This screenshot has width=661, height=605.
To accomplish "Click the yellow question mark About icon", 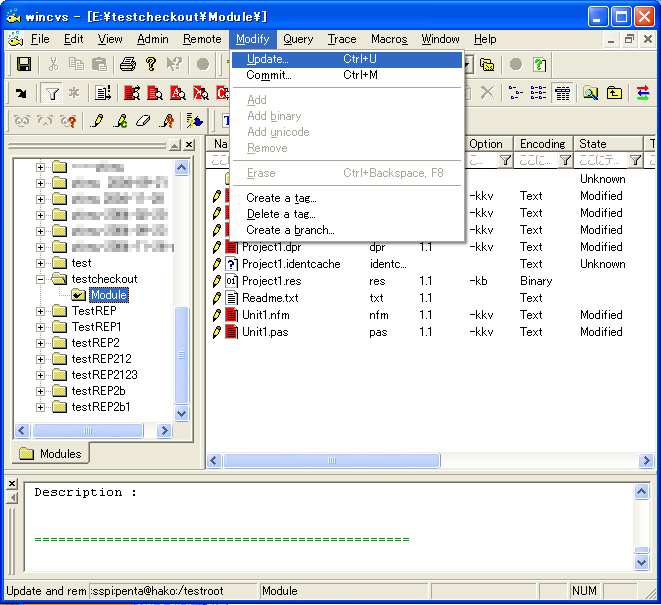I will (151, 65).
